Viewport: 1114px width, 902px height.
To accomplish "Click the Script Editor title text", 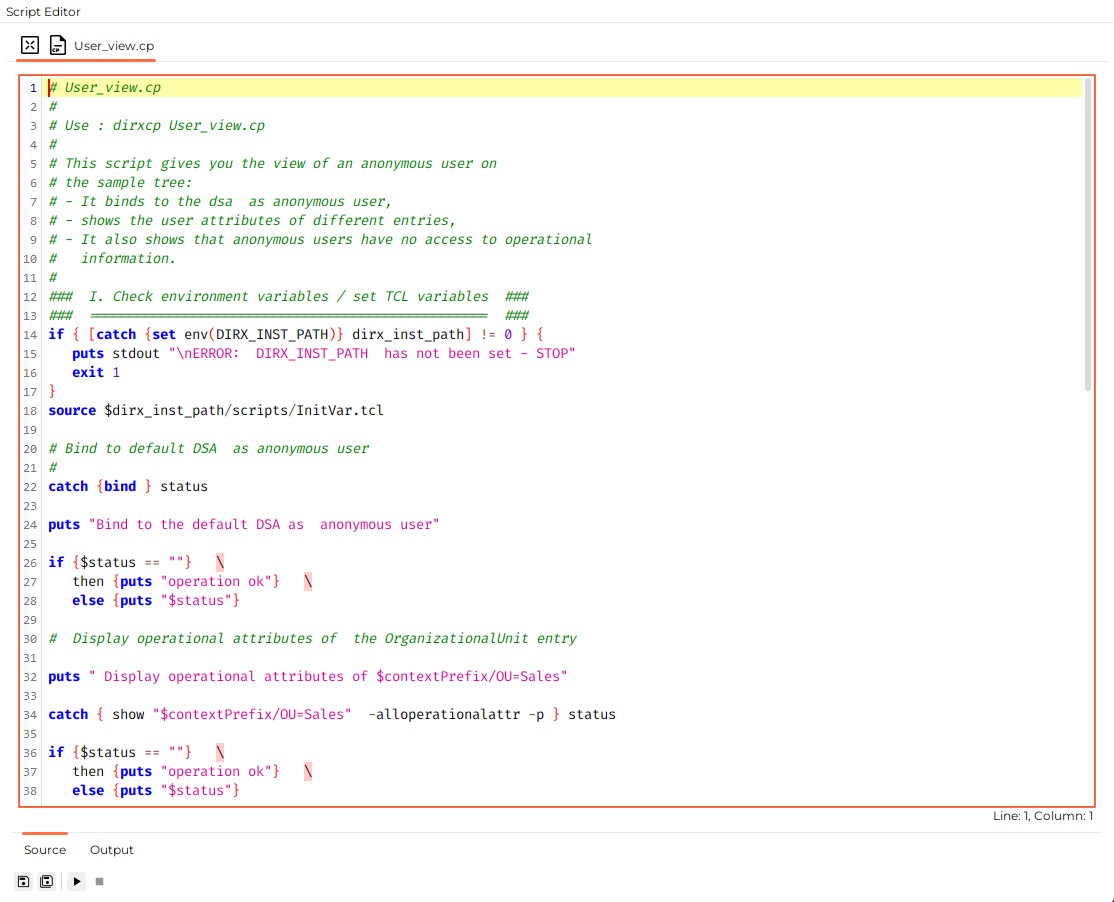I will pyautogui.click(x=44, y=11).
